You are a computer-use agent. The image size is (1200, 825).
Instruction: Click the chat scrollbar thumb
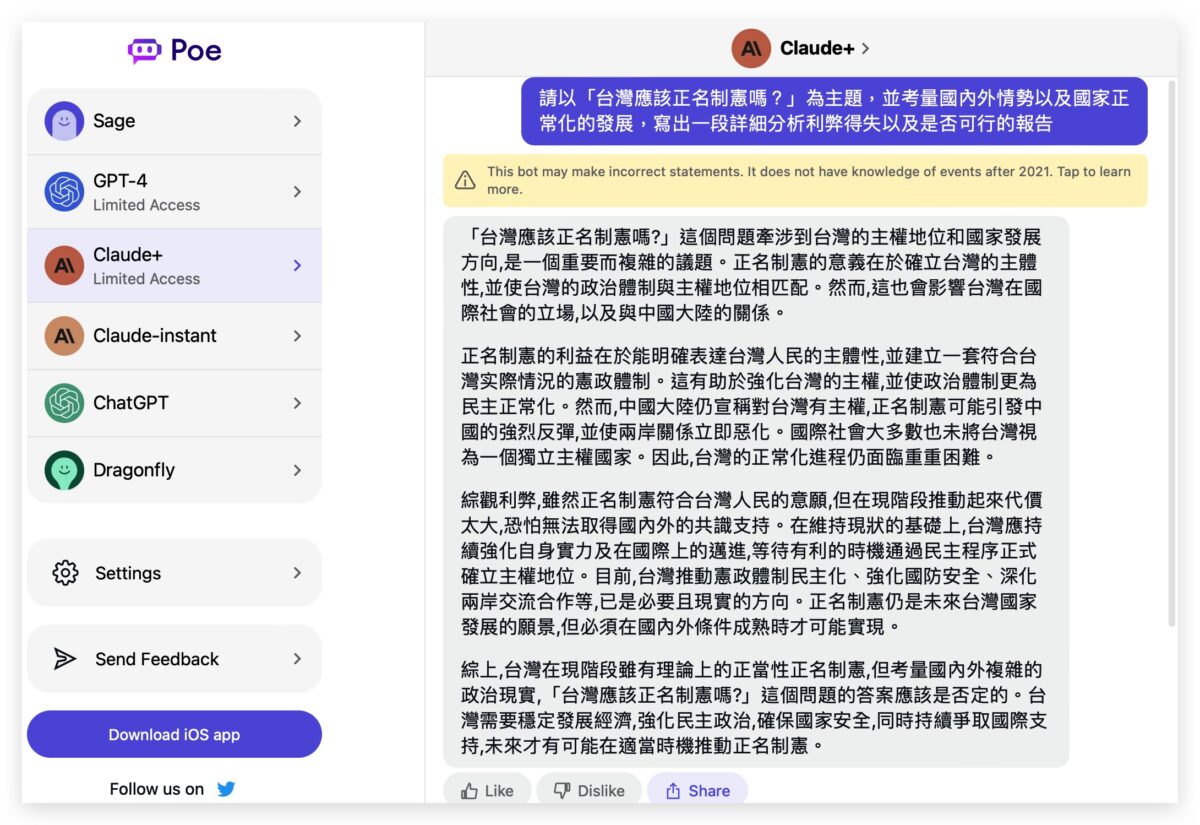pos(1172,352)
